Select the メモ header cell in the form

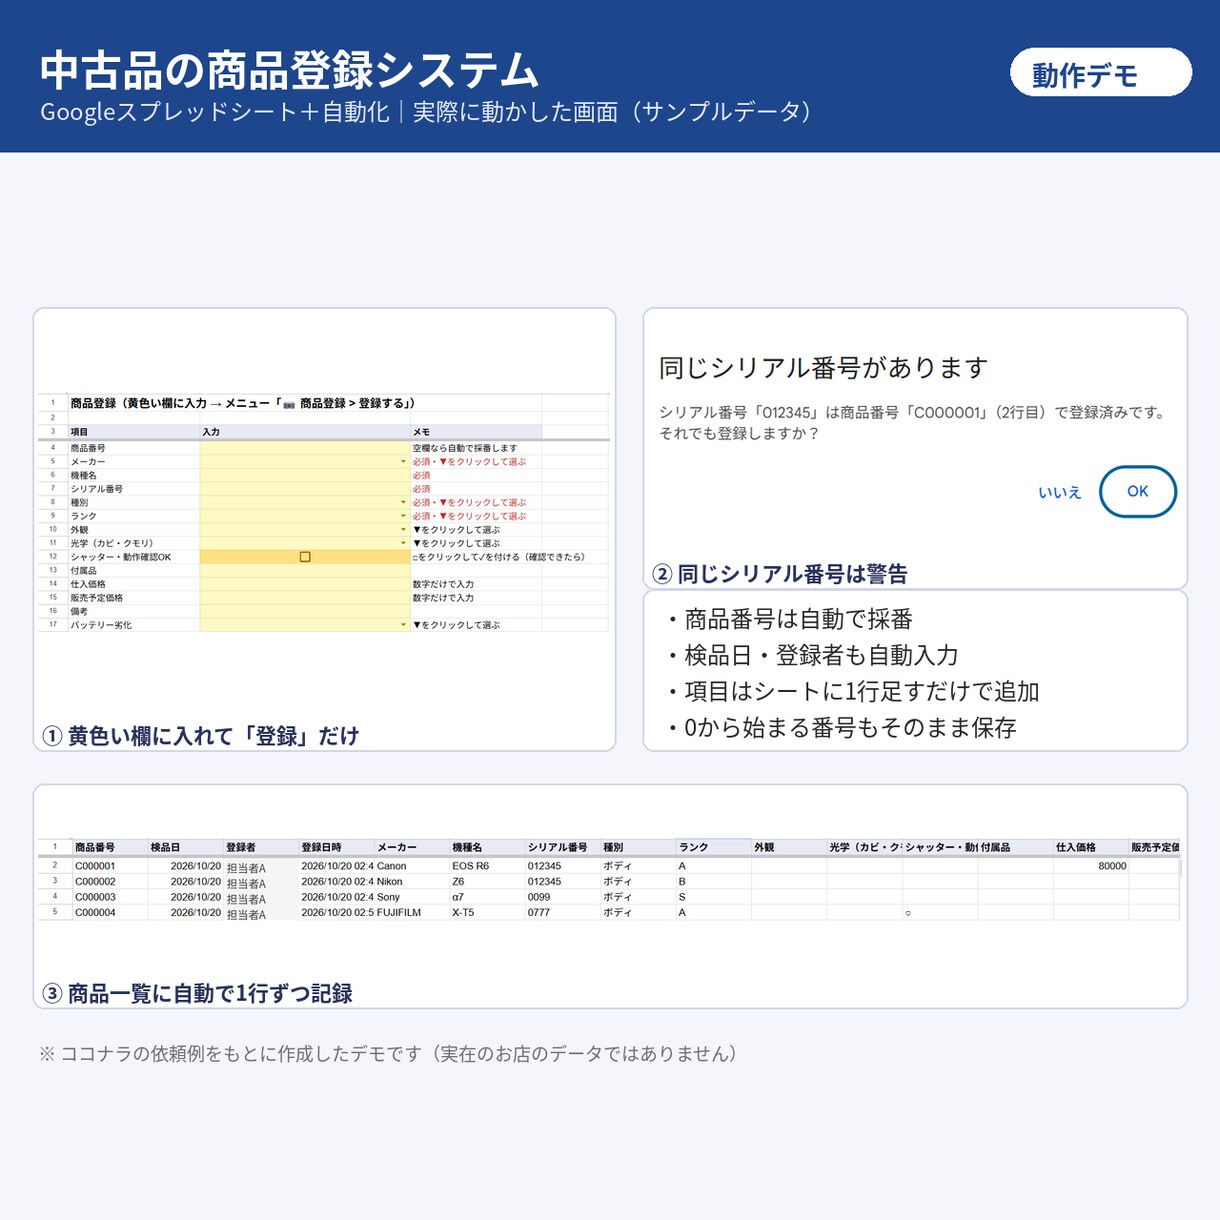[x=476, y=432]
